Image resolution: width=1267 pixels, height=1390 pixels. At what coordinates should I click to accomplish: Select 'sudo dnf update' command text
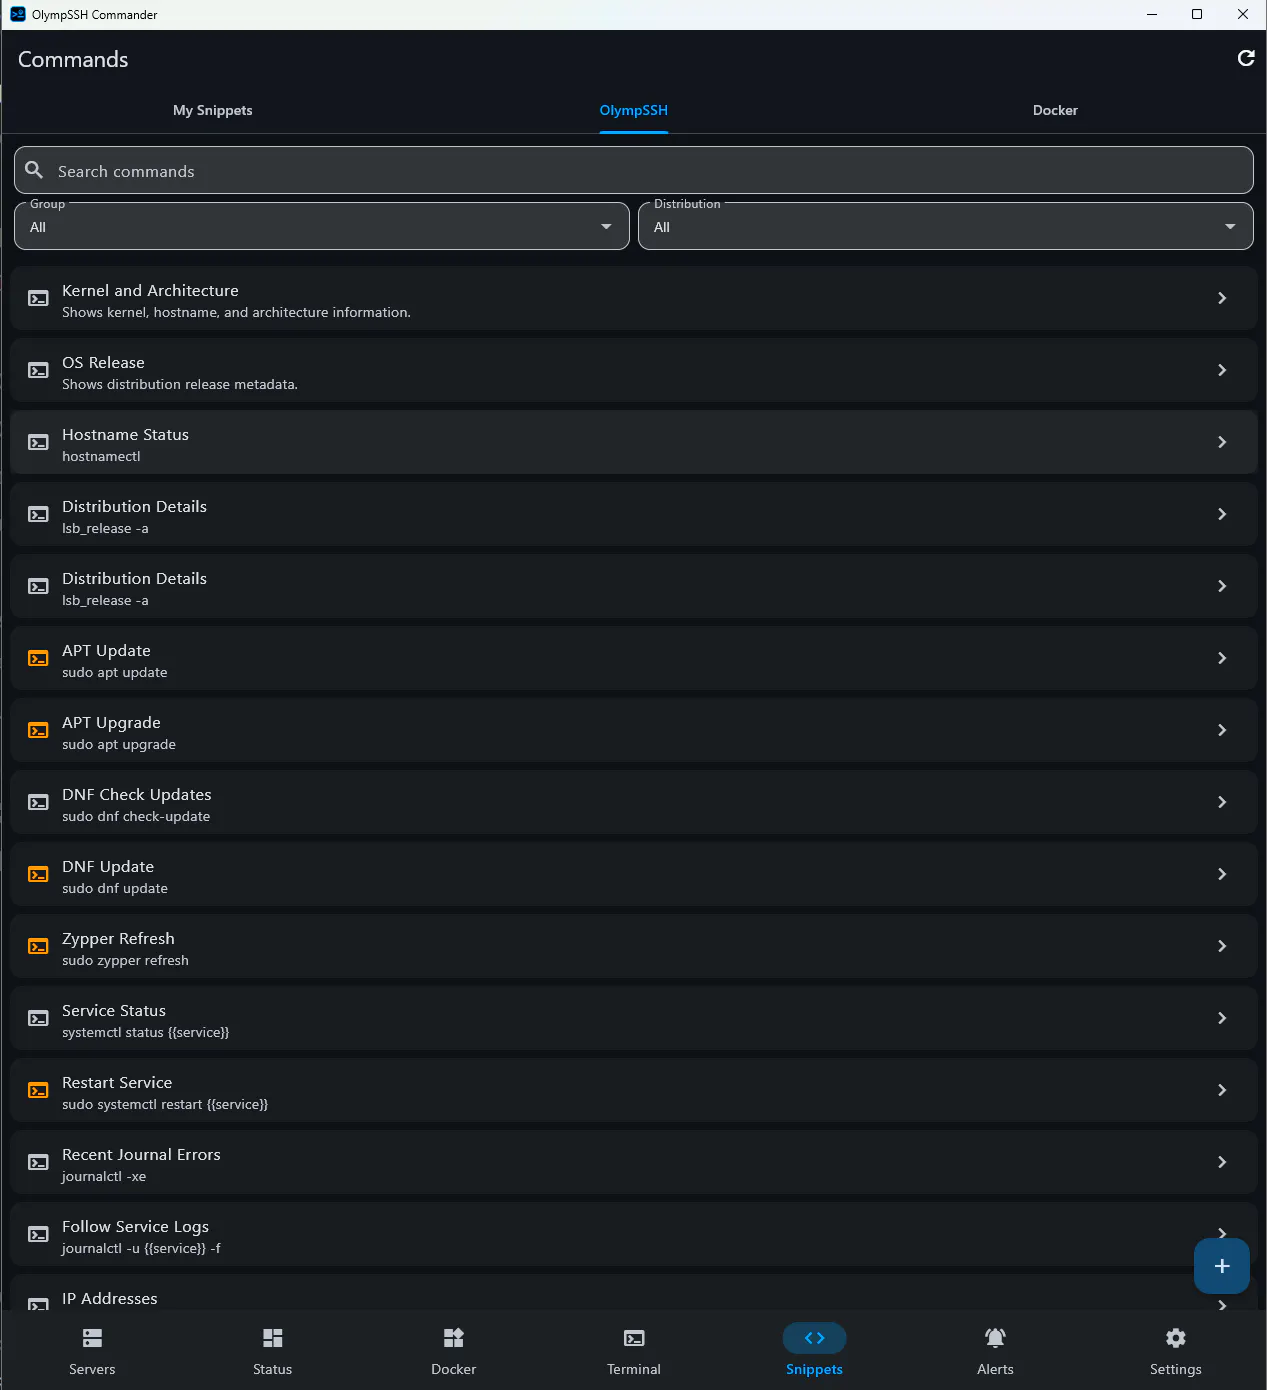[115, 889]
